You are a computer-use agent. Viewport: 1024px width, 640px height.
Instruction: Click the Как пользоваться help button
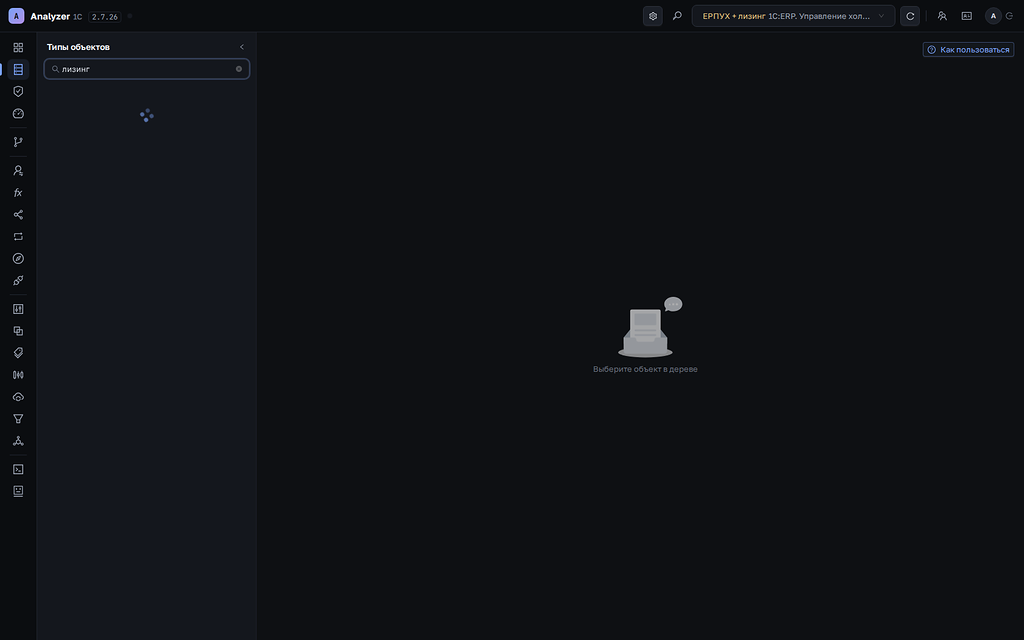pos(968,50)
